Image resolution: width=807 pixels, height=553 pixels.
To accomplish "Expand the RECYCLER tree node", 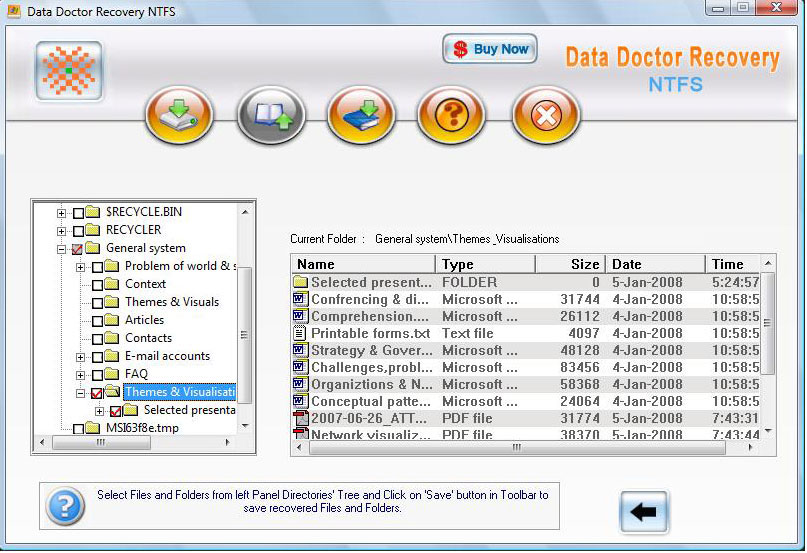I will [x=61, y=231].
